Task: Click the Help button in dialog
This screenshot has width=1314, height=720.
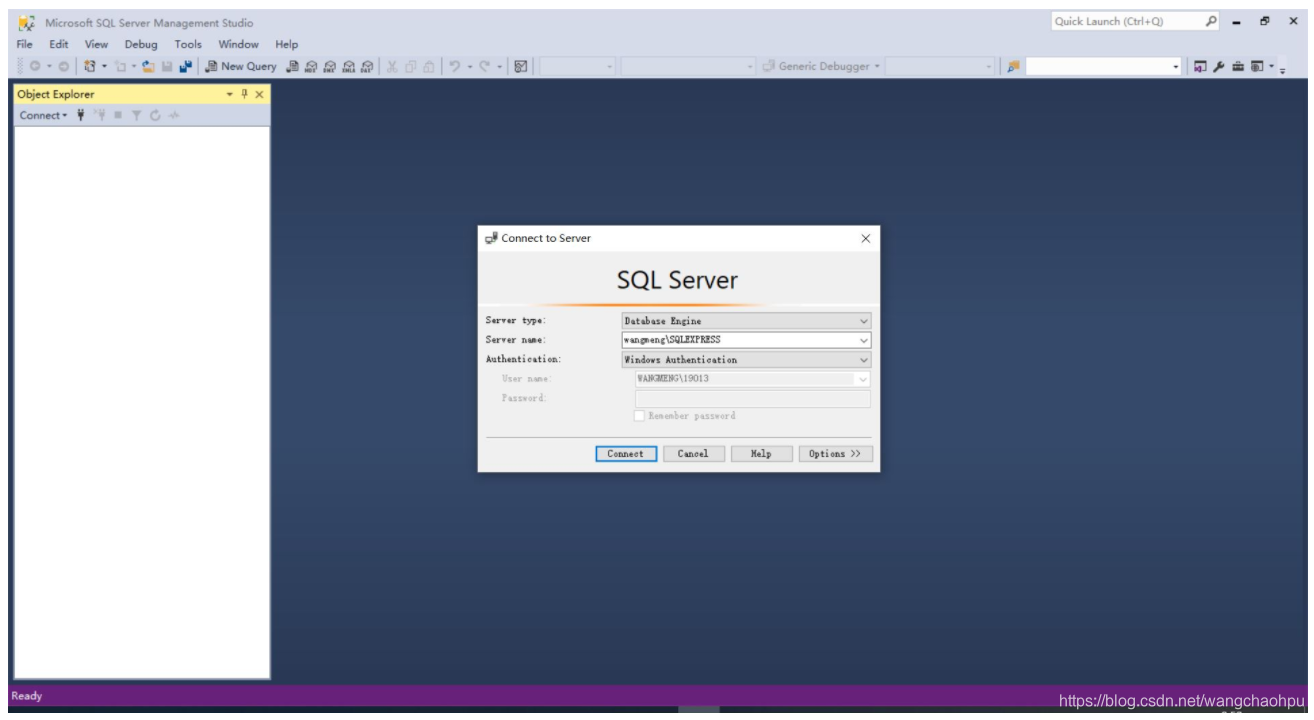Action: coord(761,453)
